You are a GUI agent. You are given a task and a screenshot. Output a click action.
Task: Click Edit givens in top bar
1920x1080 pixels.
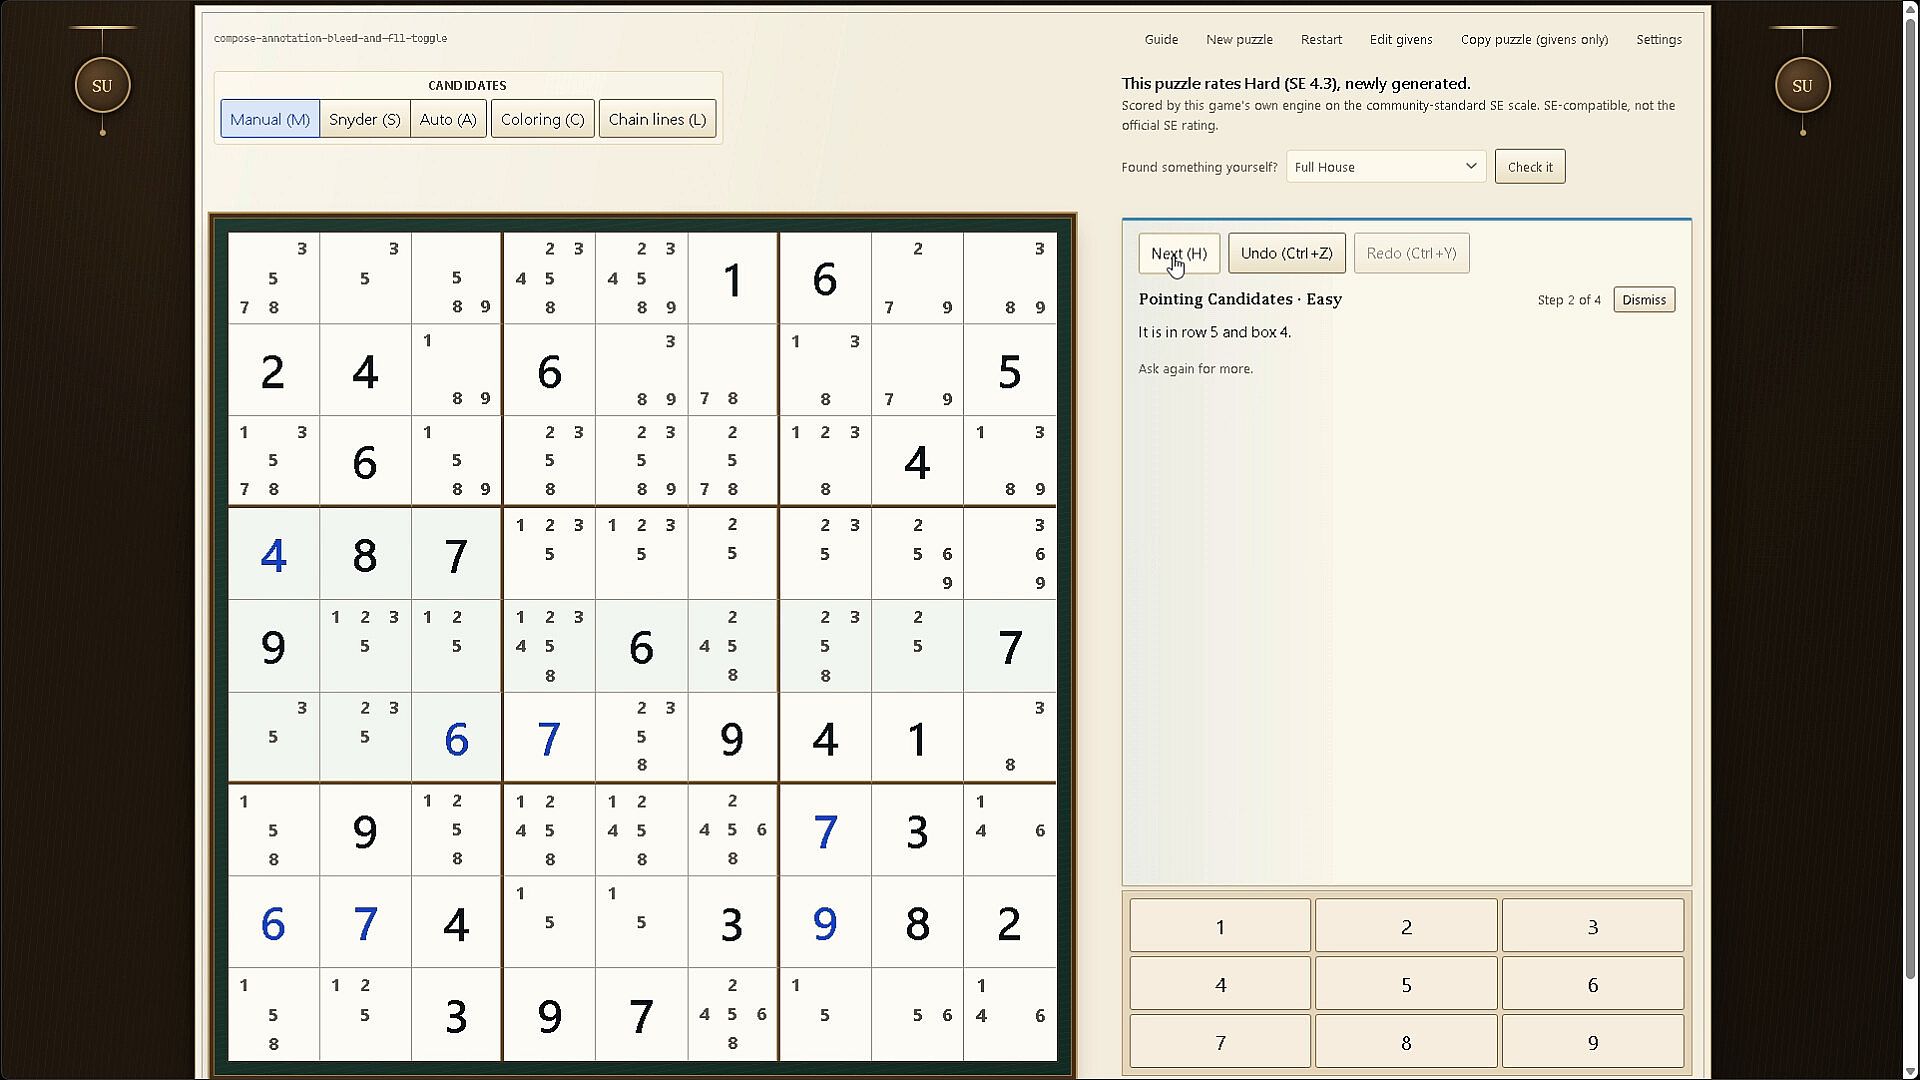1401,39
